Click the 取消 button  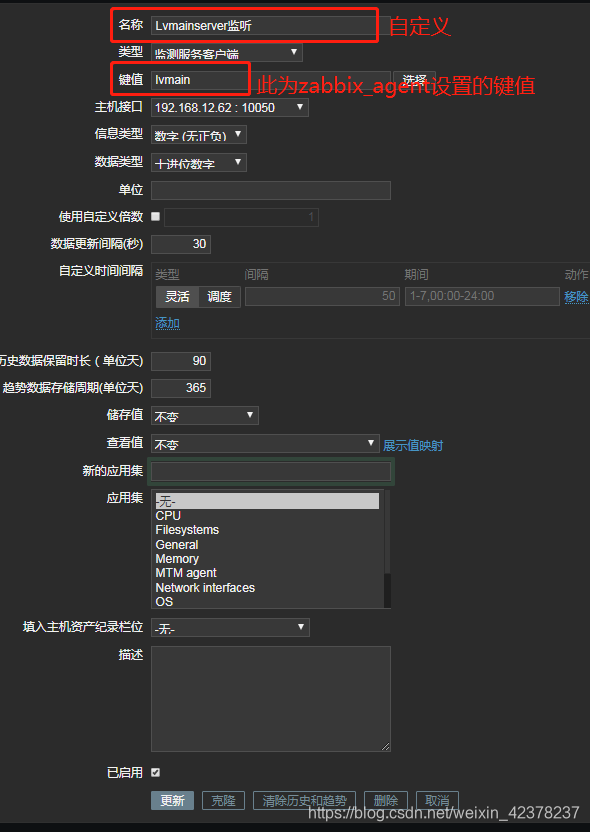[437, 801]
